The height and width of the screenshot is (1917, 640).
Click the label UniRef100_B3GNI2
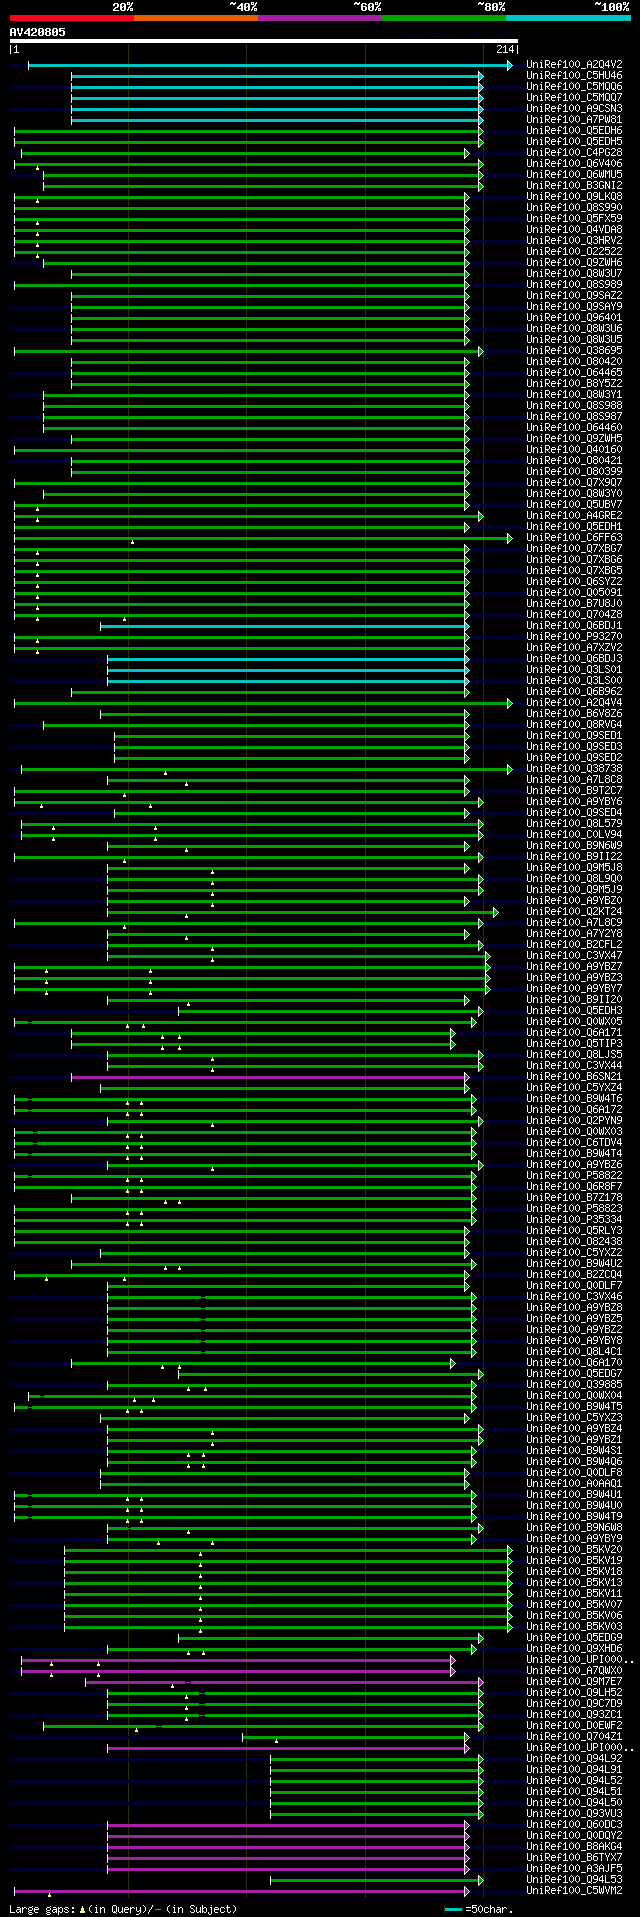[574, 185]
